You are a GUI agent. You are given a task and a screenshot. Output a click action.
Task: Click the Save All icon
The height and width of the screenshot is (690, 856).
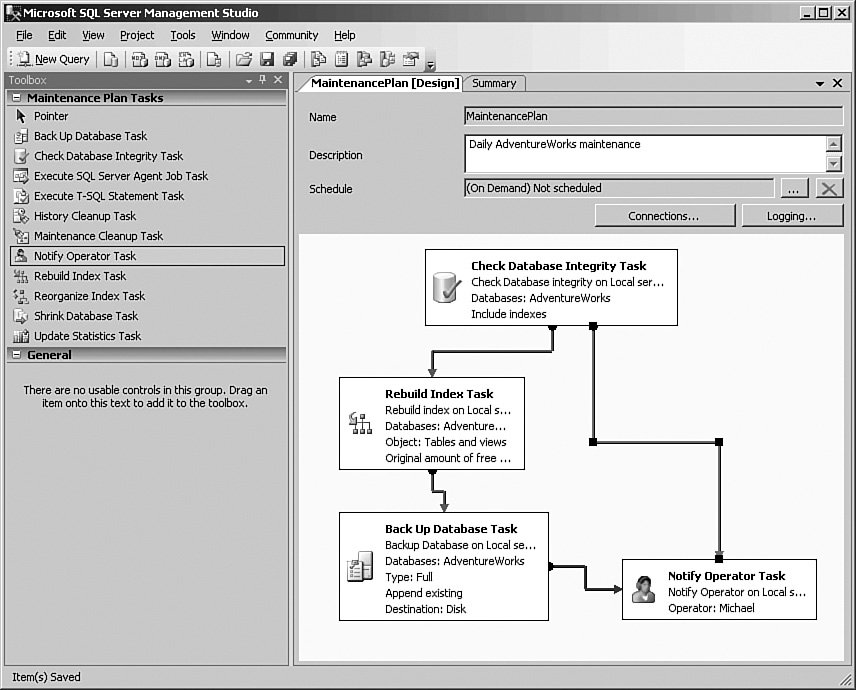tap(290, 59)
